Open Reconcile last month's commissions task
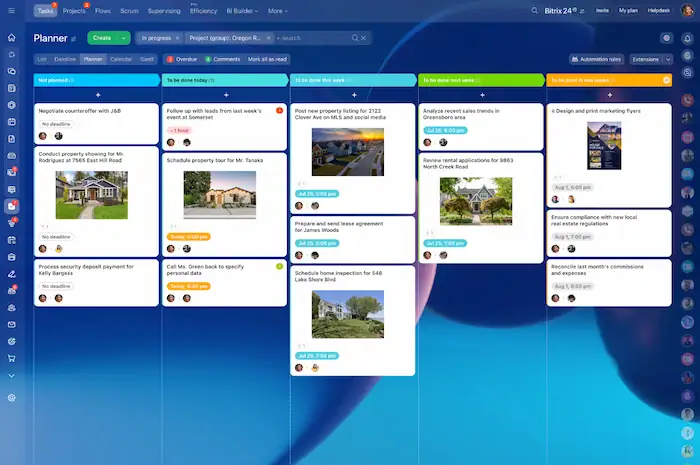 click(597, 270)
